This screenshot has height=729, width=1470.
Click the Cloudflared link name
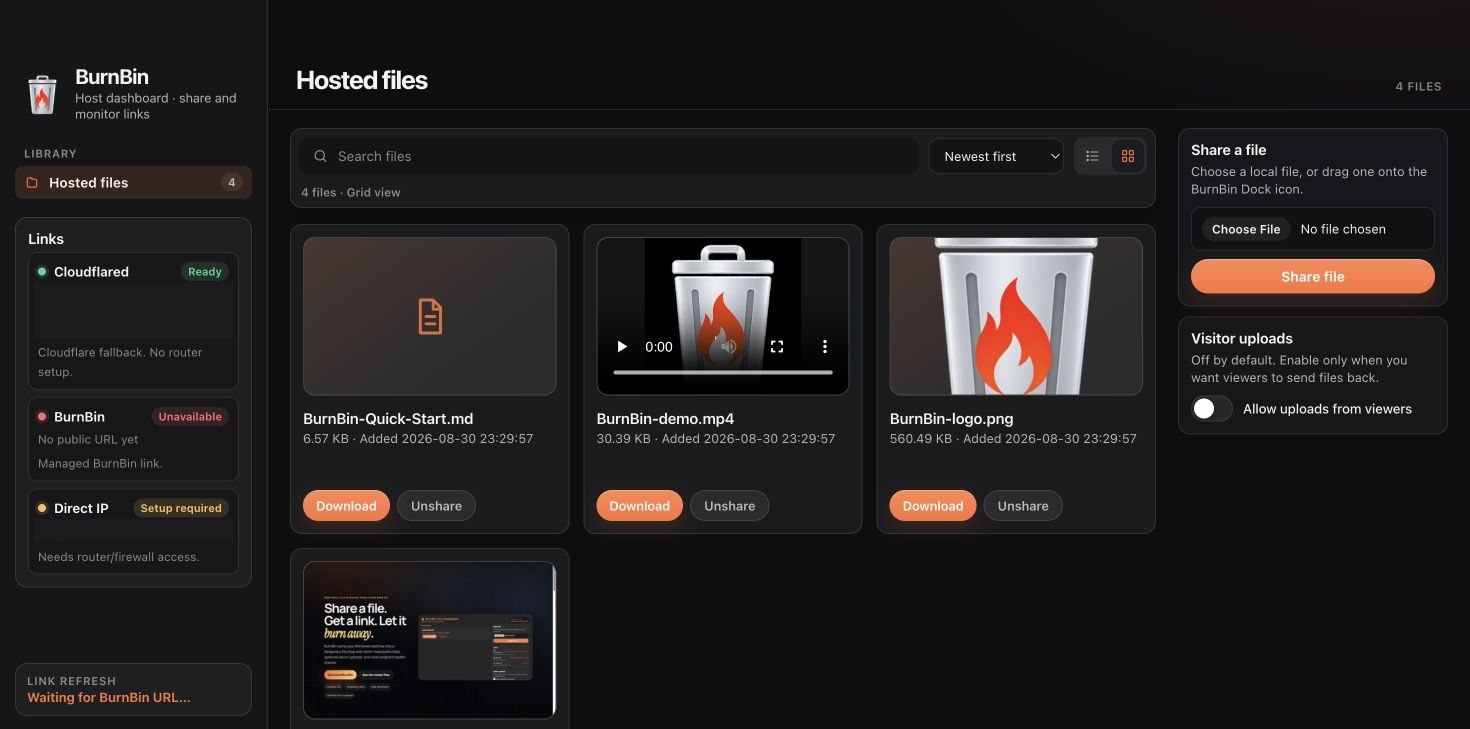tap(91, 272)
